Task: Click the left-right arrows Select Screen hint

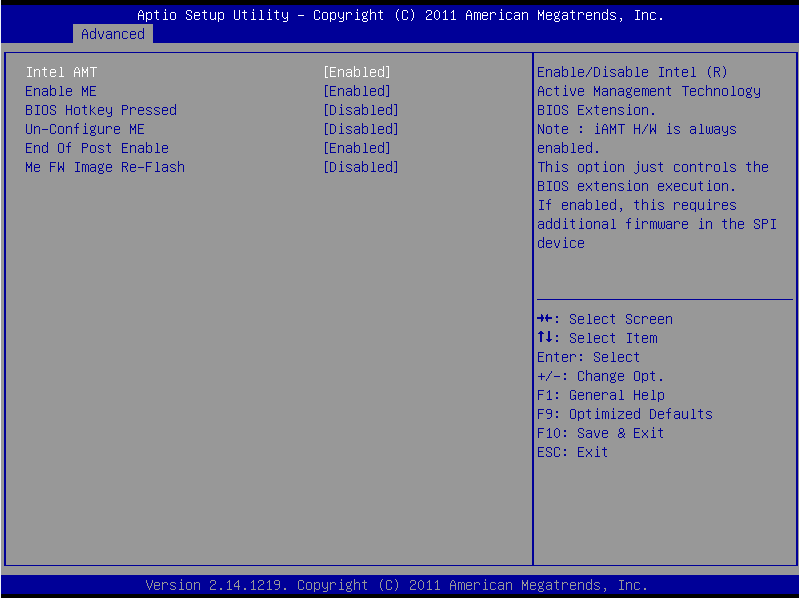Action: pos(605,319)
